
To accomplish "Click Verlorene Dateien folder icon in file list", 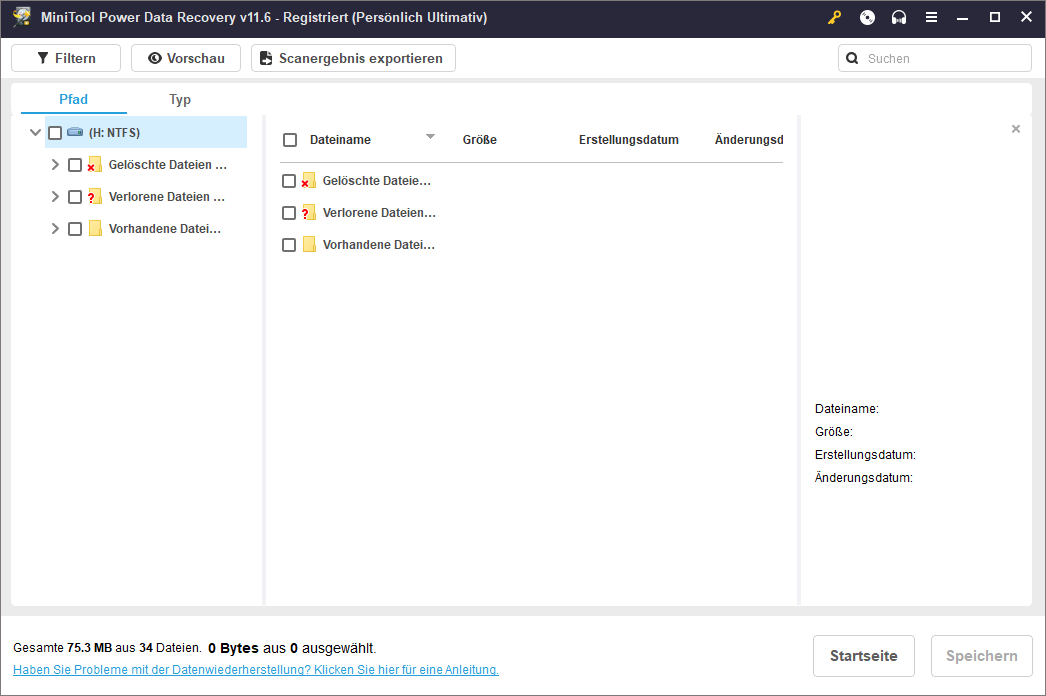I will click(309, 213).
